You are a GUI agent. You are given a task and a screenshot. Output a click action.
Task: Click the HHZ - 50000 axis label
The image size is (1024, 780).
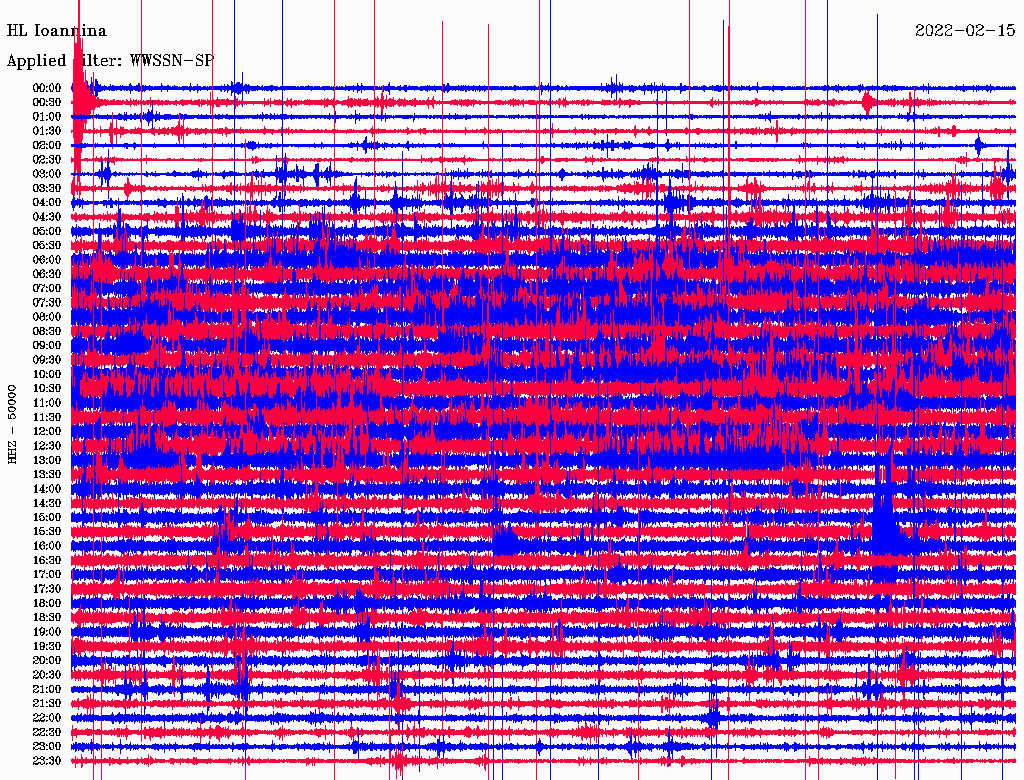[x=12, y=424]
